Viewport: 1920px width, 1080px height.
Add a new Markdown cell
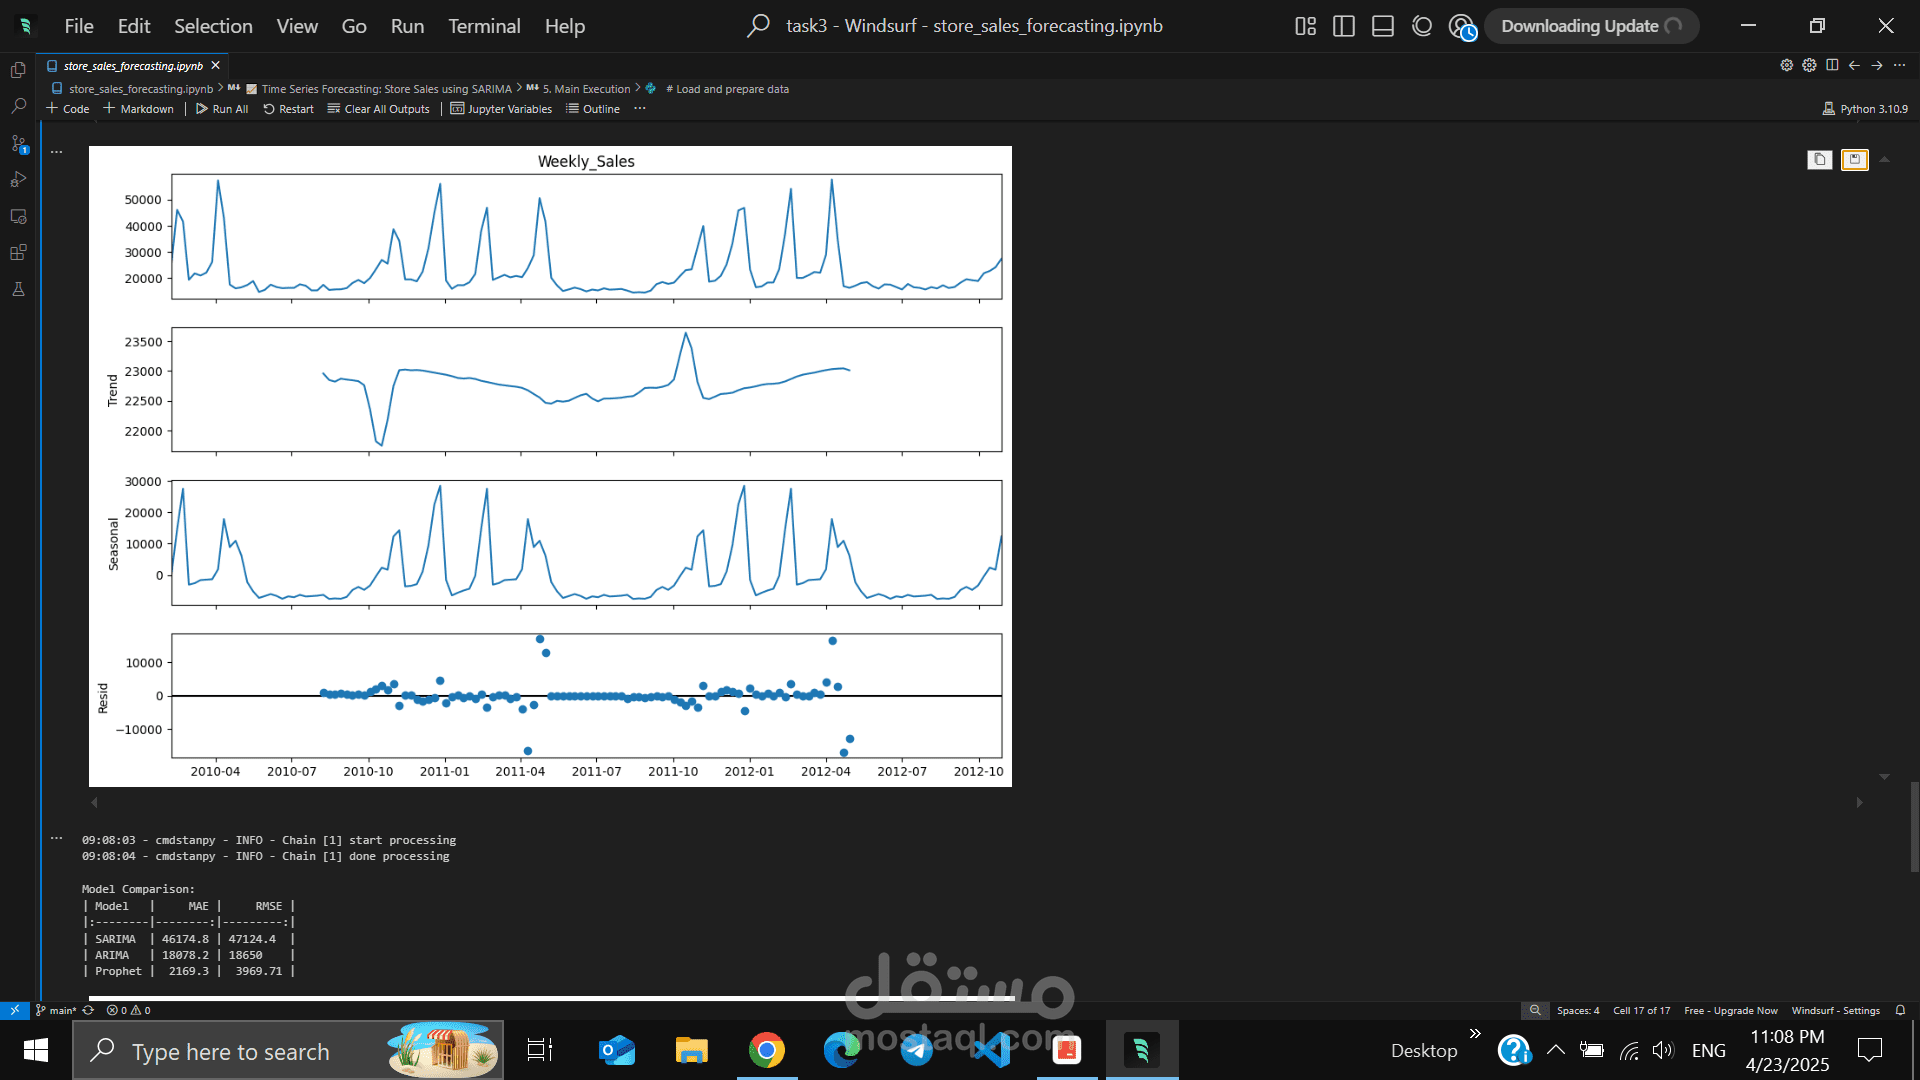(x=138, y=109)
